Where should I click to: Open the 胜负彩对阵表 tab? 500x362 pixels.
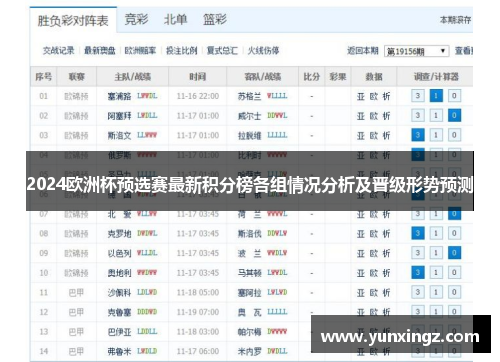click(x=73, y=20)
